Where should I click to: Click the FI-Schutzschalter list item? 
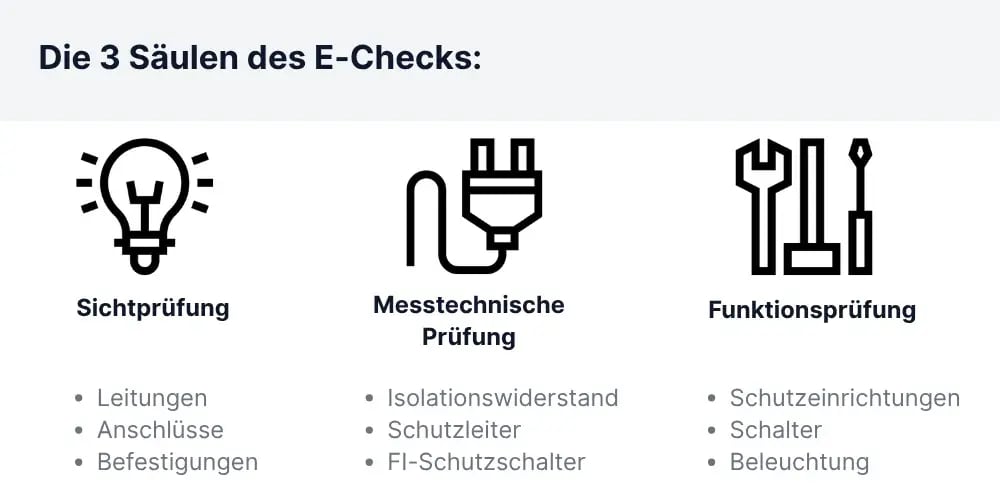486,462
